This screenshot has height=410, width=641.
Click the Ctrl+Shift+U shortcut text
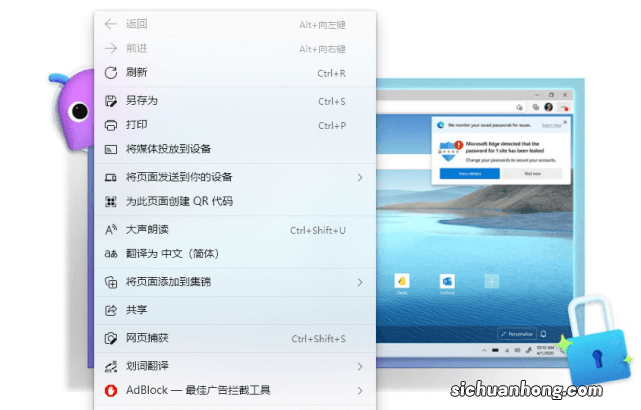tap(318, 231)
